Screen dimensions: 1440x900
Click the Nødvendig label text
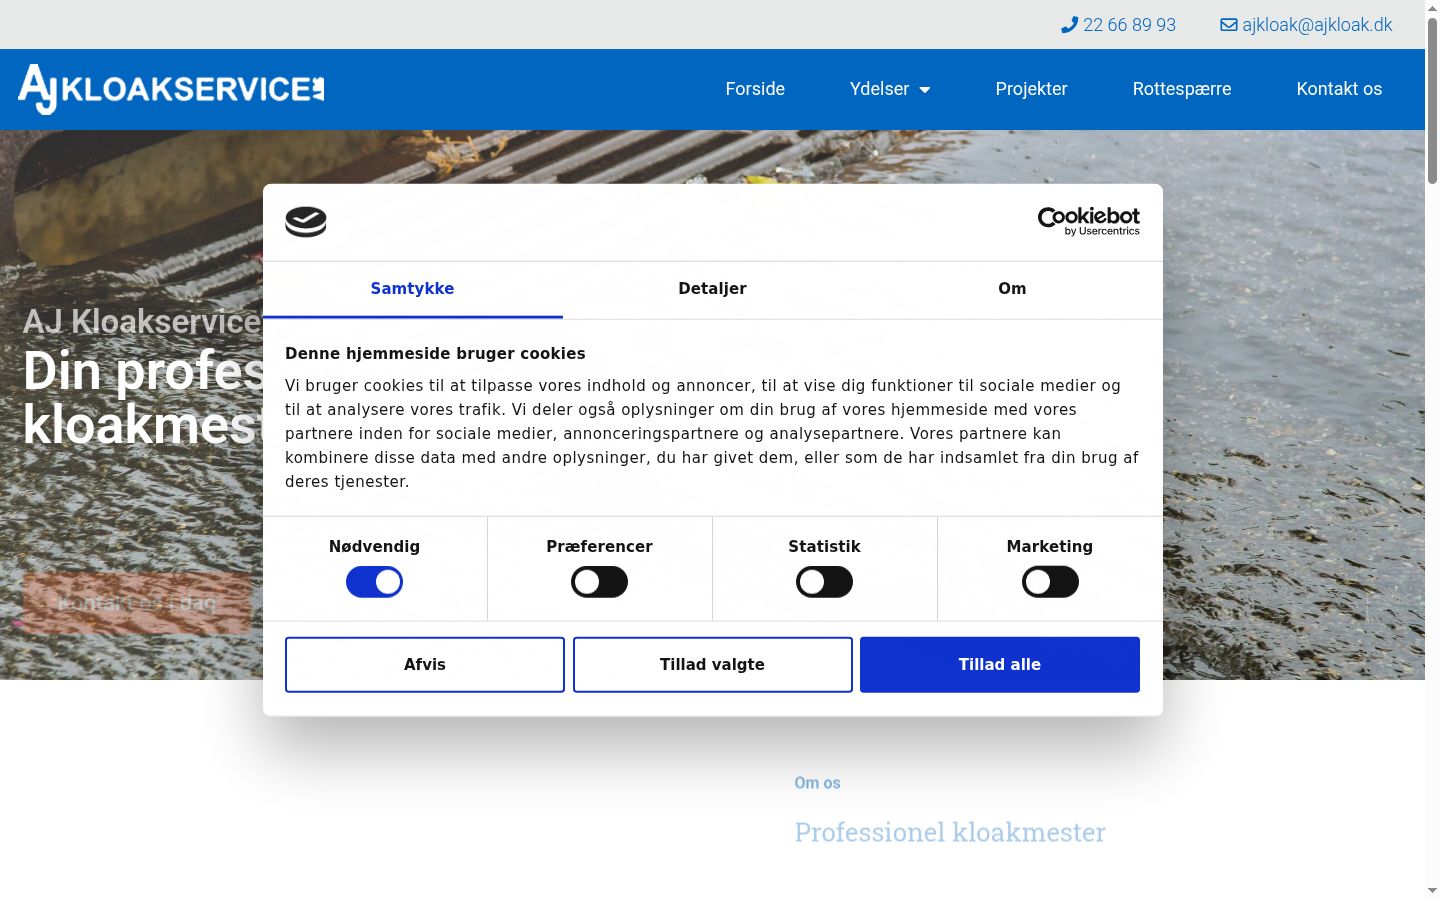374,547
